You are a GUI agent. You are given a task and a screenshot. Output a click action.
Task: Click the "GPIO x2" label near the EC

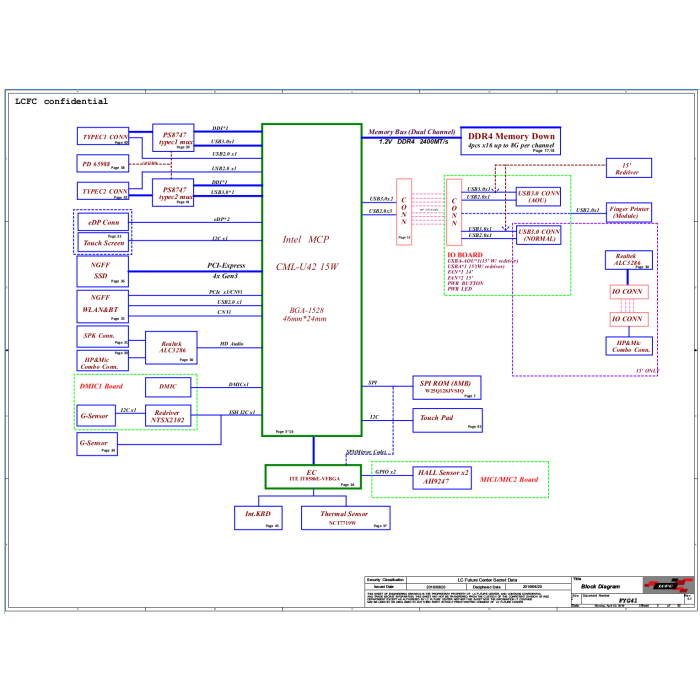pyautogui.click(x=385, y=471)
